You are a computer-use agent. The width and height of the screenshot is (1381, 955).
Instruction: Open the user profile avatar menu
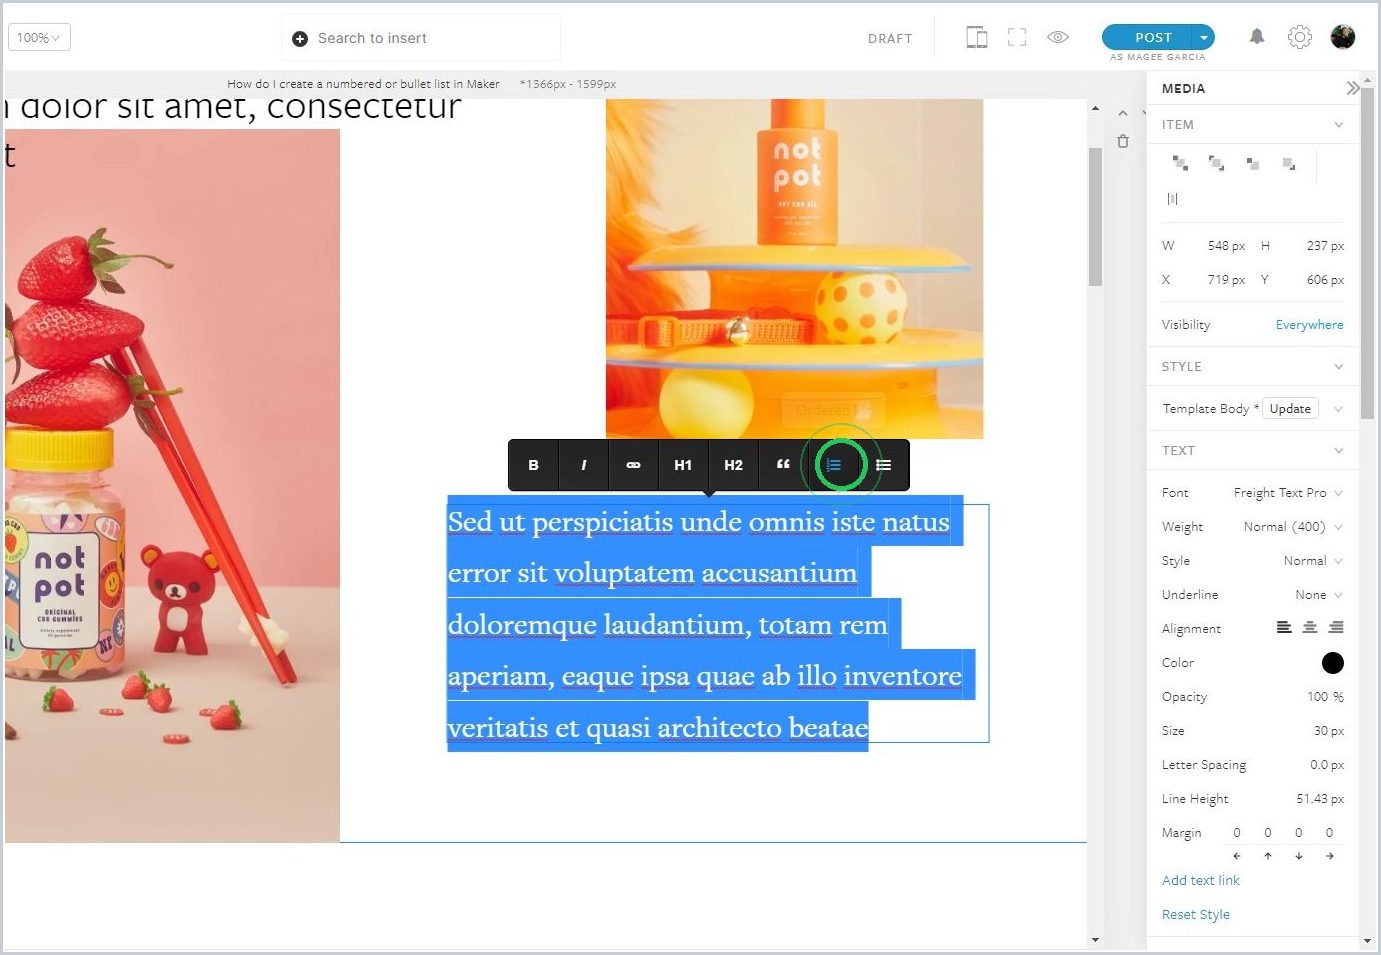pyautogui.click(x=1343, y=37)
